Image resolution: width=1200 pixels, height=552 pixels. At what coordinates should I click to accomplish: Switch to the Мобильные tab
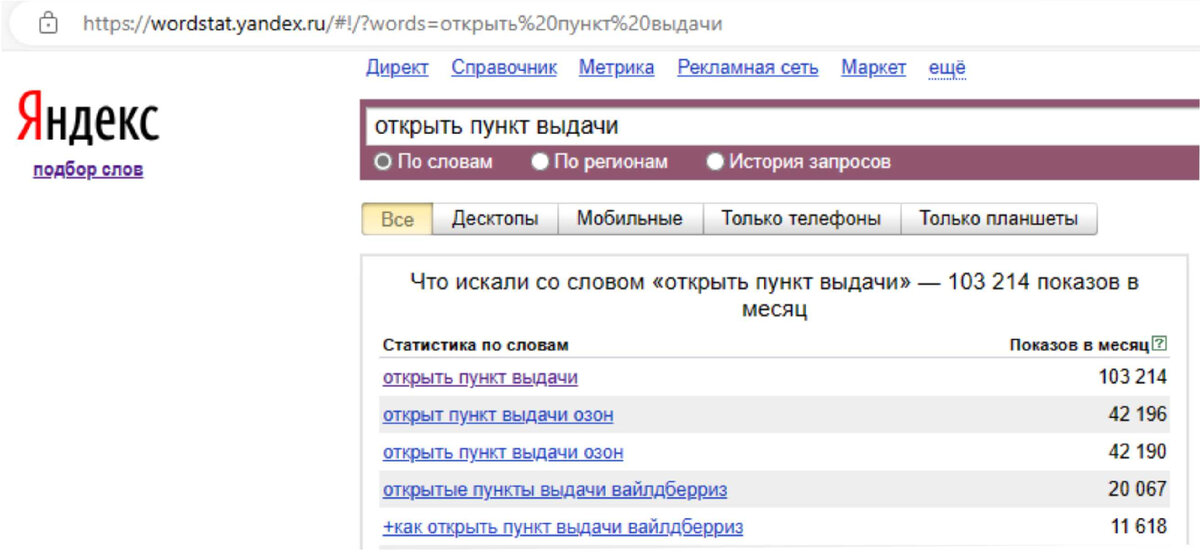[630, 219]
